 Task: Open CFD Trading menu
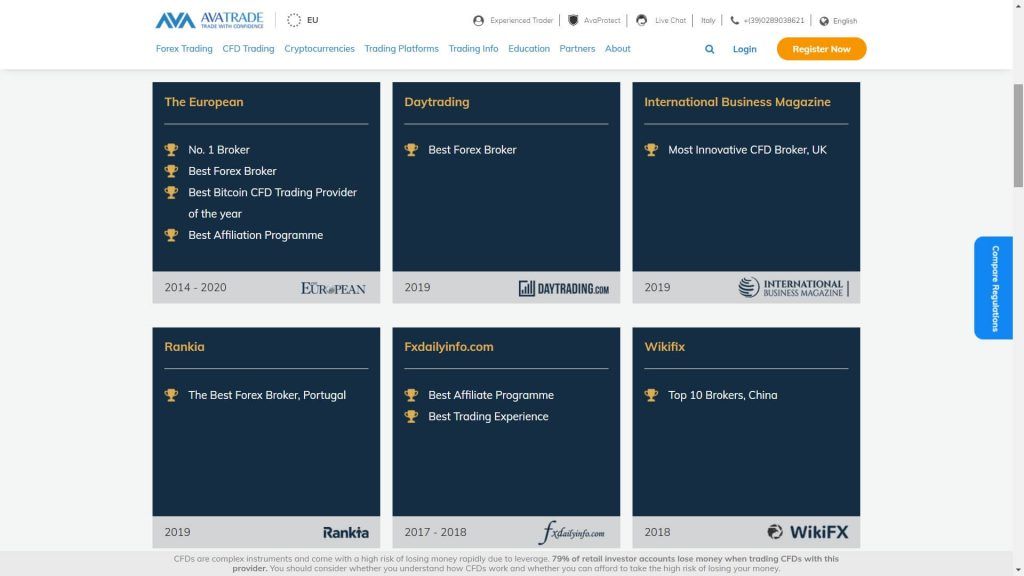pyautogui.click(x=248, y=49)
